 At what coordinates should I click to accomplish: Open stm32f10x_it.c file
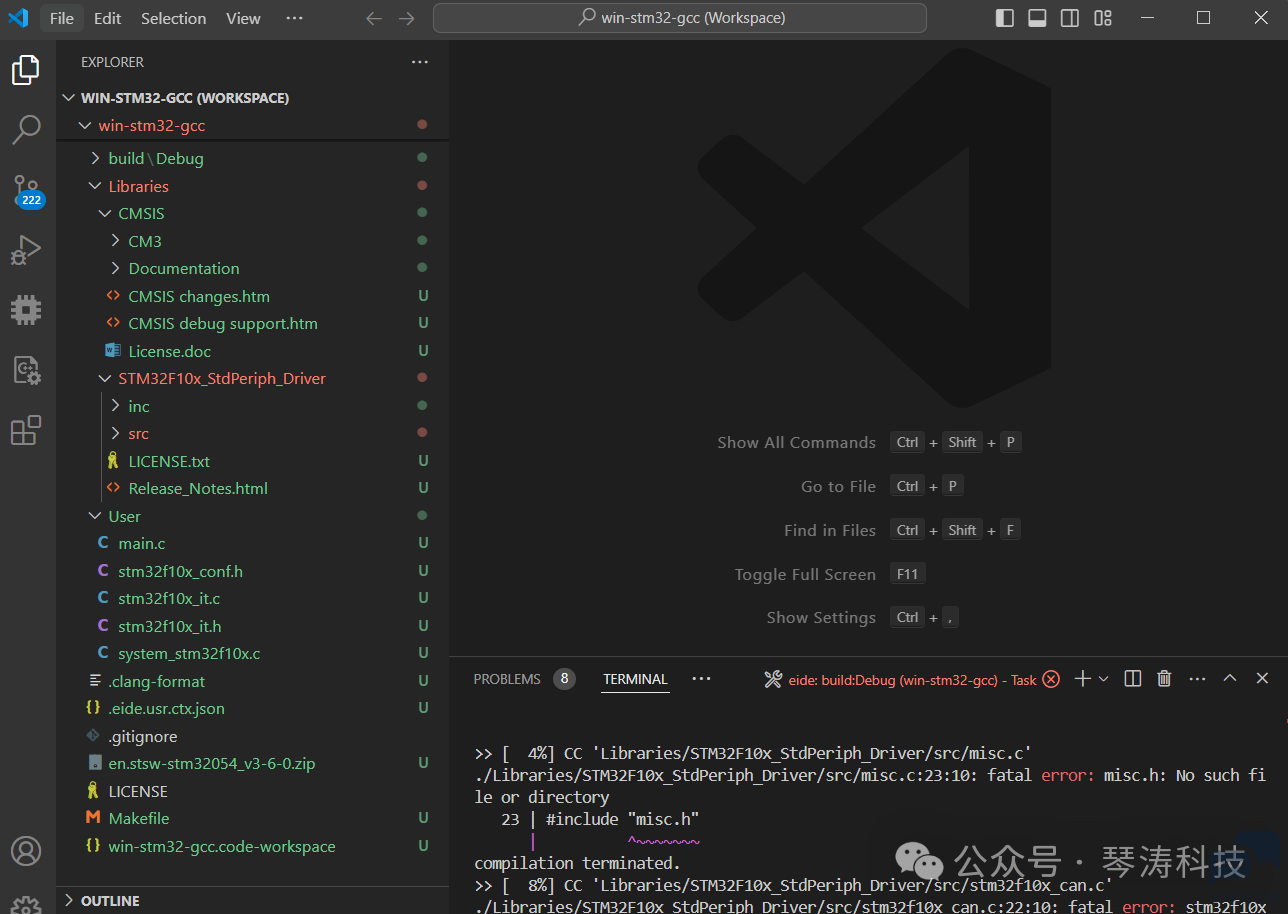coord(252,598)
